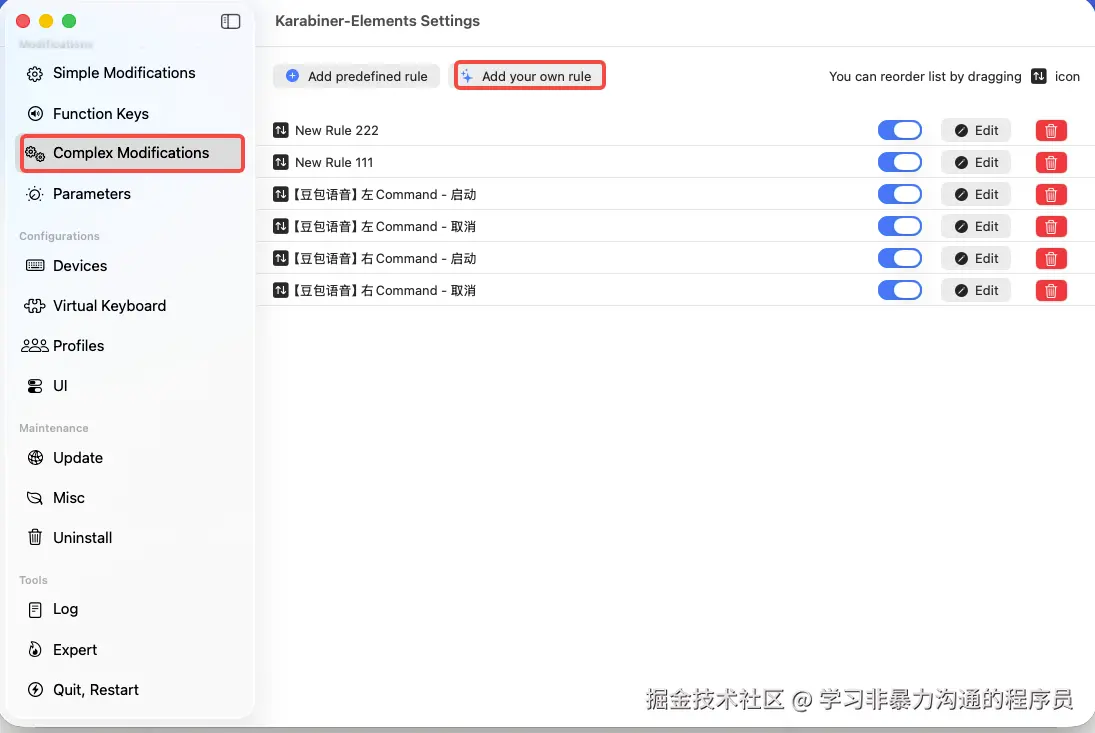Toggle off 右 Command - 取消 rule
The image size is (1095, 733).
point(899,290)
